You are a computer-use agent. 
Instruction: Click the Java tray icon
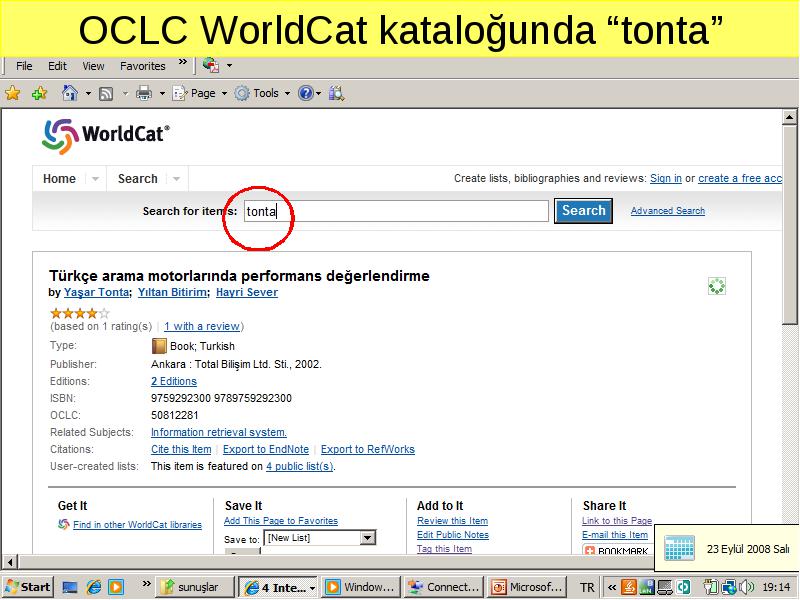[629, 587]
